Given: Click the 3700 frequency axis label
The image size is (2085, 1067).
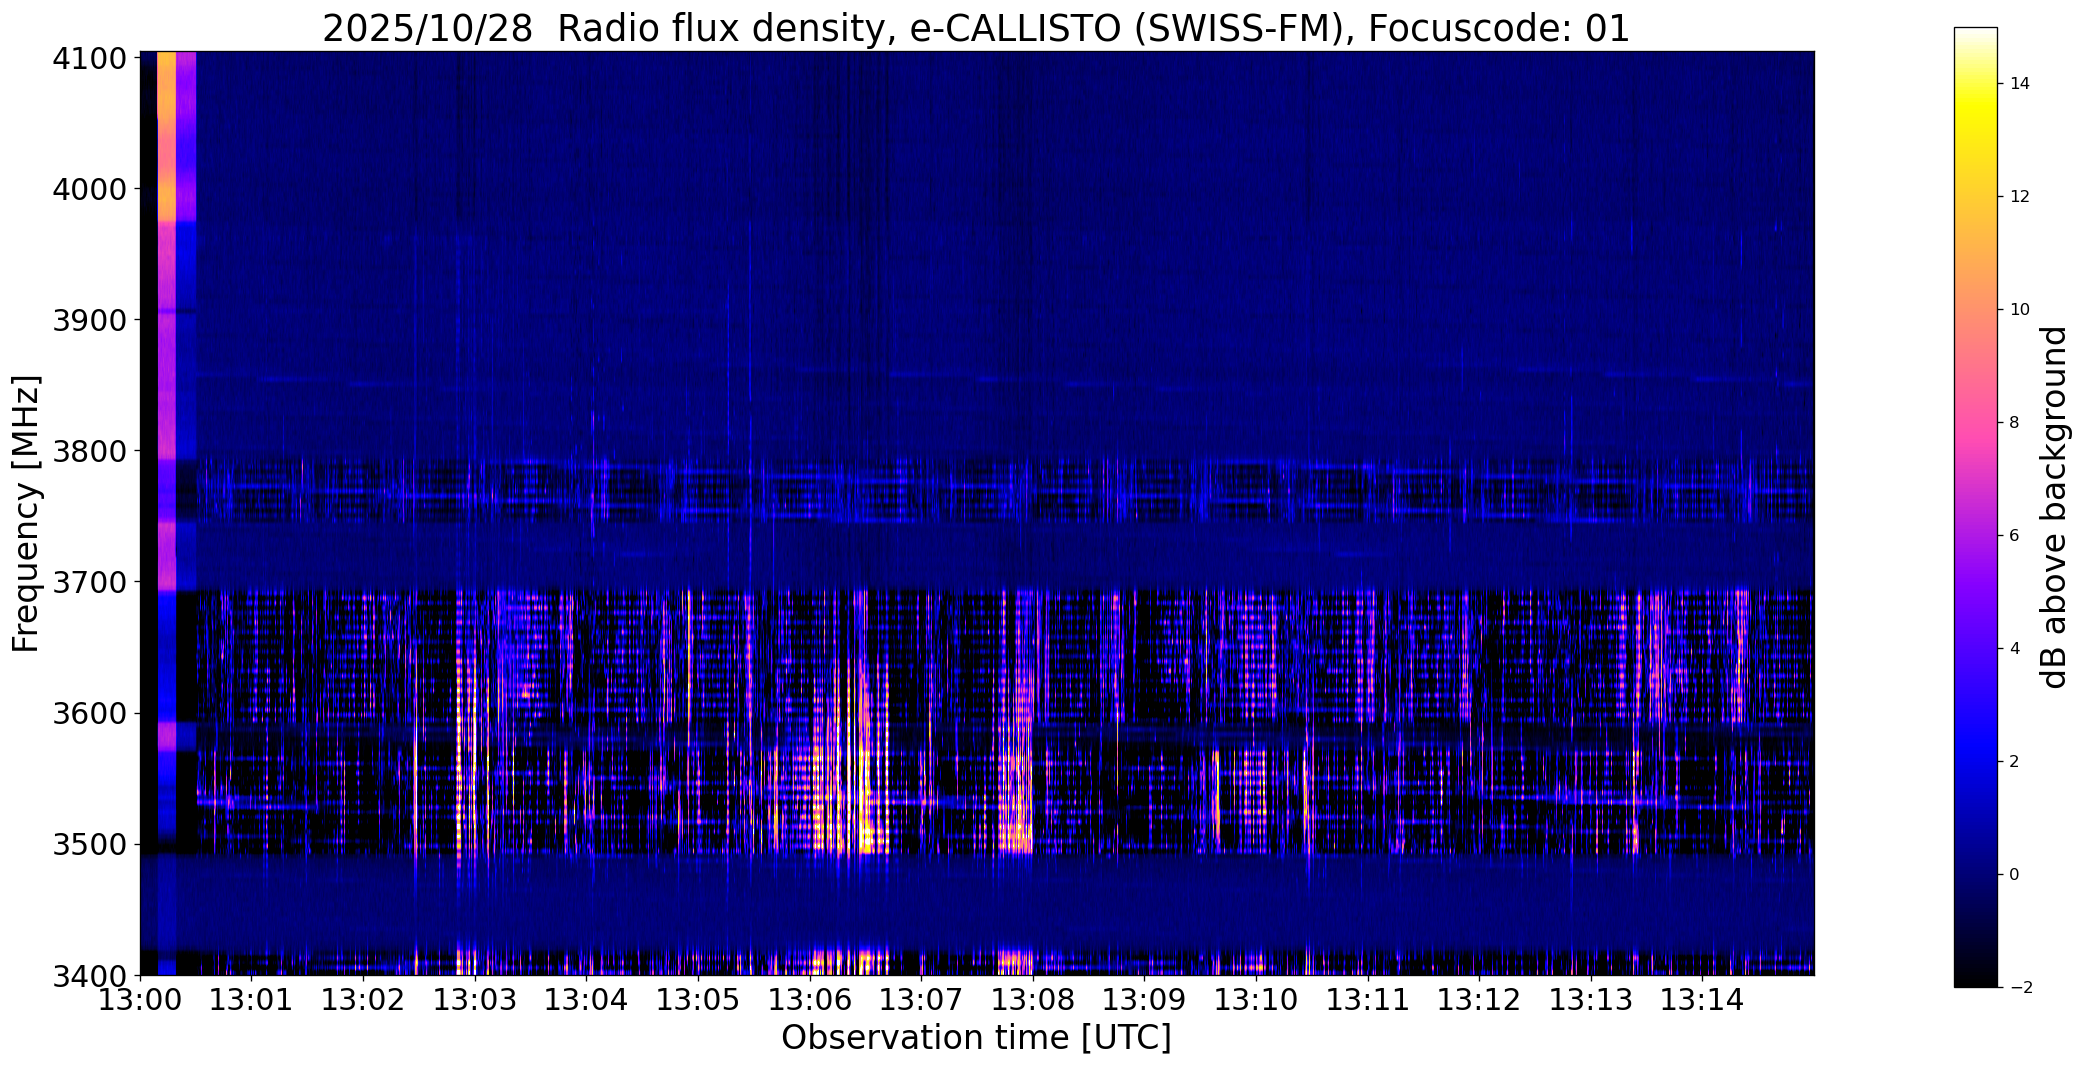Looking at the screenshot, I should click(x=89, y=582).
